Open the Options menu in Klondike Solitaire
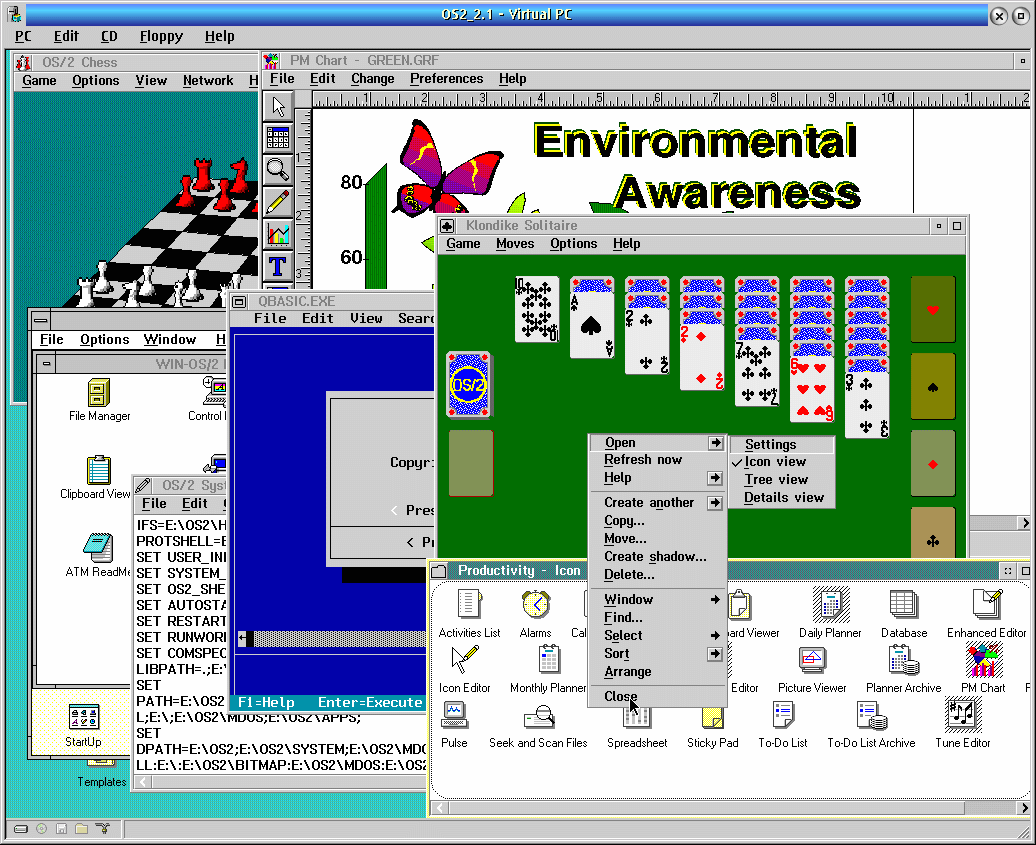Viewport: 1036px width, 845px height. coord(574,244)
